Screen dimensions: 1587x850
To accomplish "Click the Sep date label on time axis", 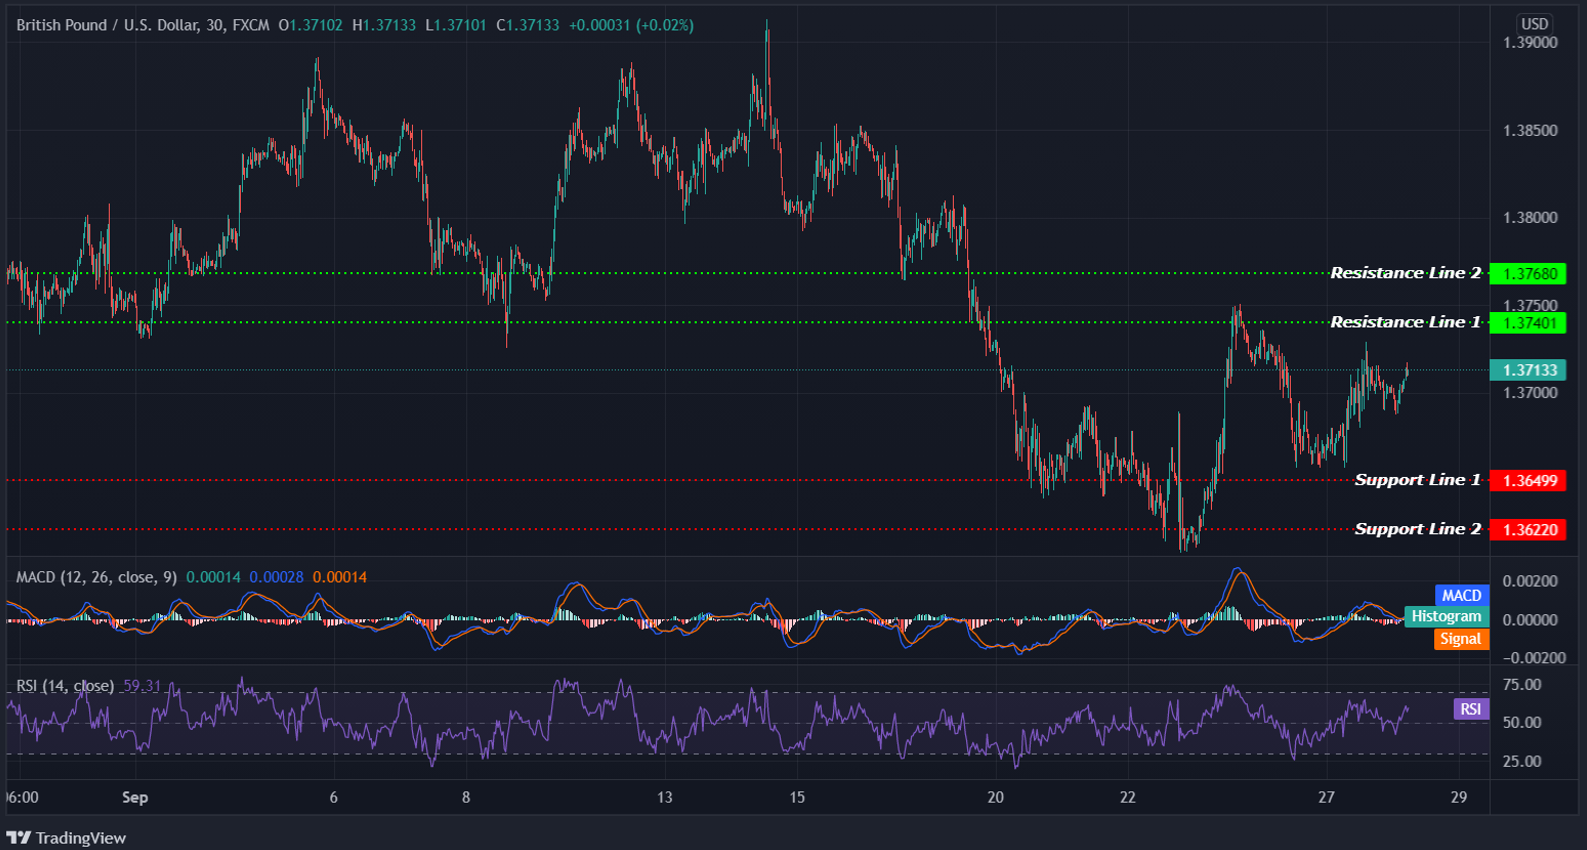I will click(x=135, y=797).
